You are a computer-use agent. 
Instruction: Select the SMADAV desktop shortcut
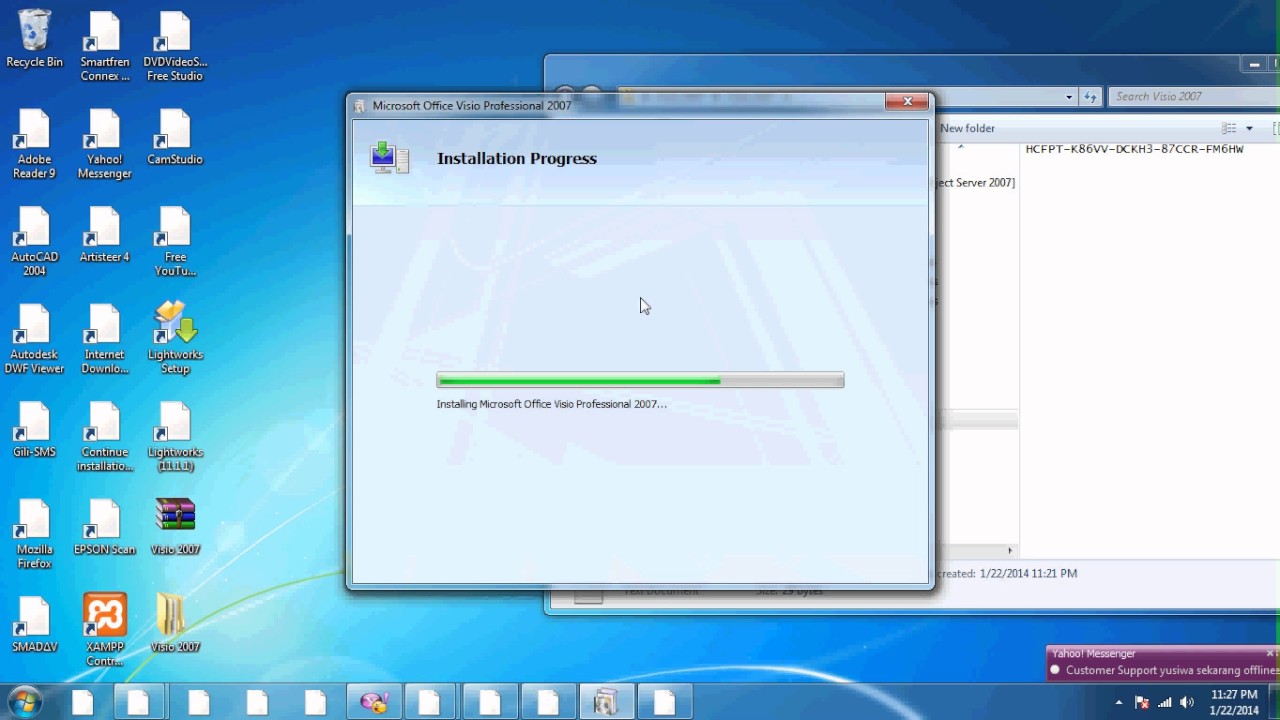pos(34,625)
